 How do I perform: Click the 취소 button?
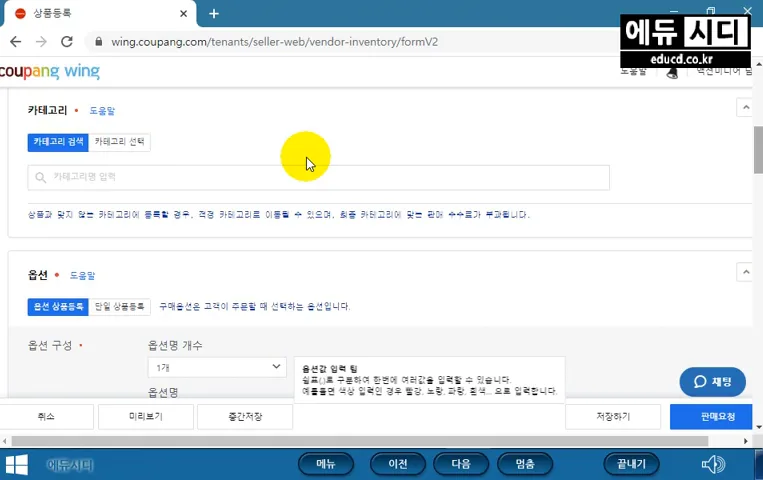(46, 417)
